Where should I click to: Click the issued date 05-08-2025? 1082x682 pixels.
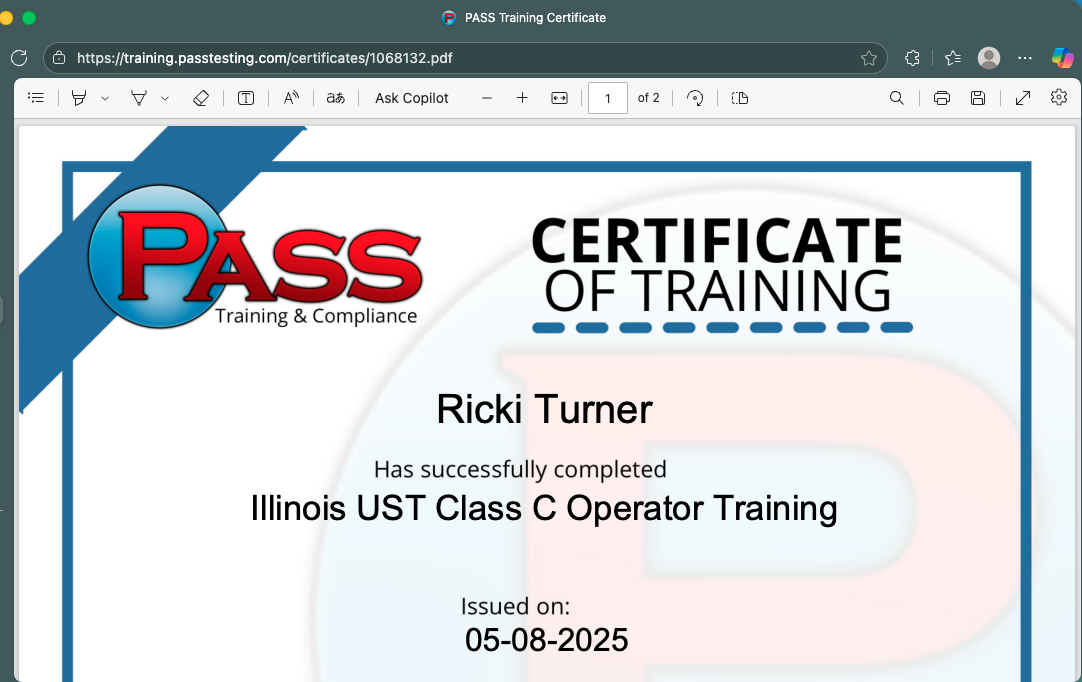click(547, 640)
